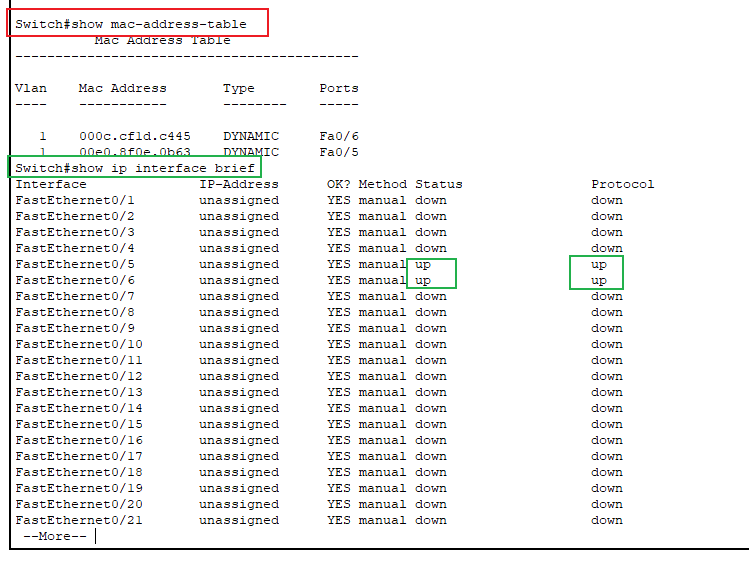Select FastEthernet0/15 interface name

(79, 424)
